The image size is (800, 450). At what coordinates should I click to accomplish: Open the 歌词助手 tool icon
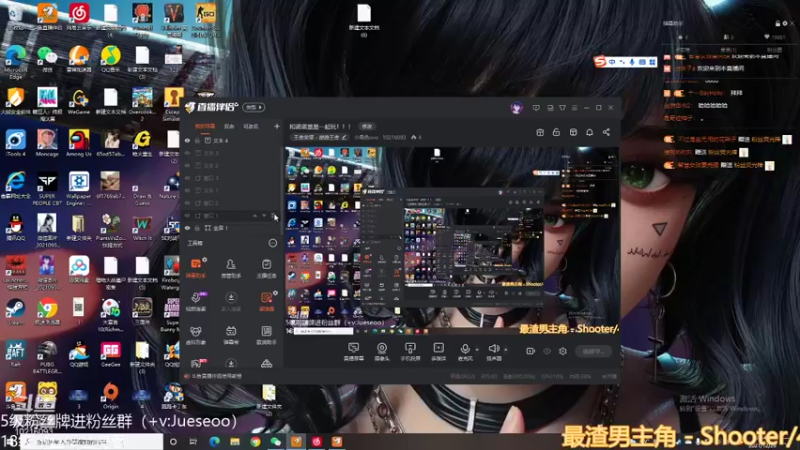[x=266, y=335]
